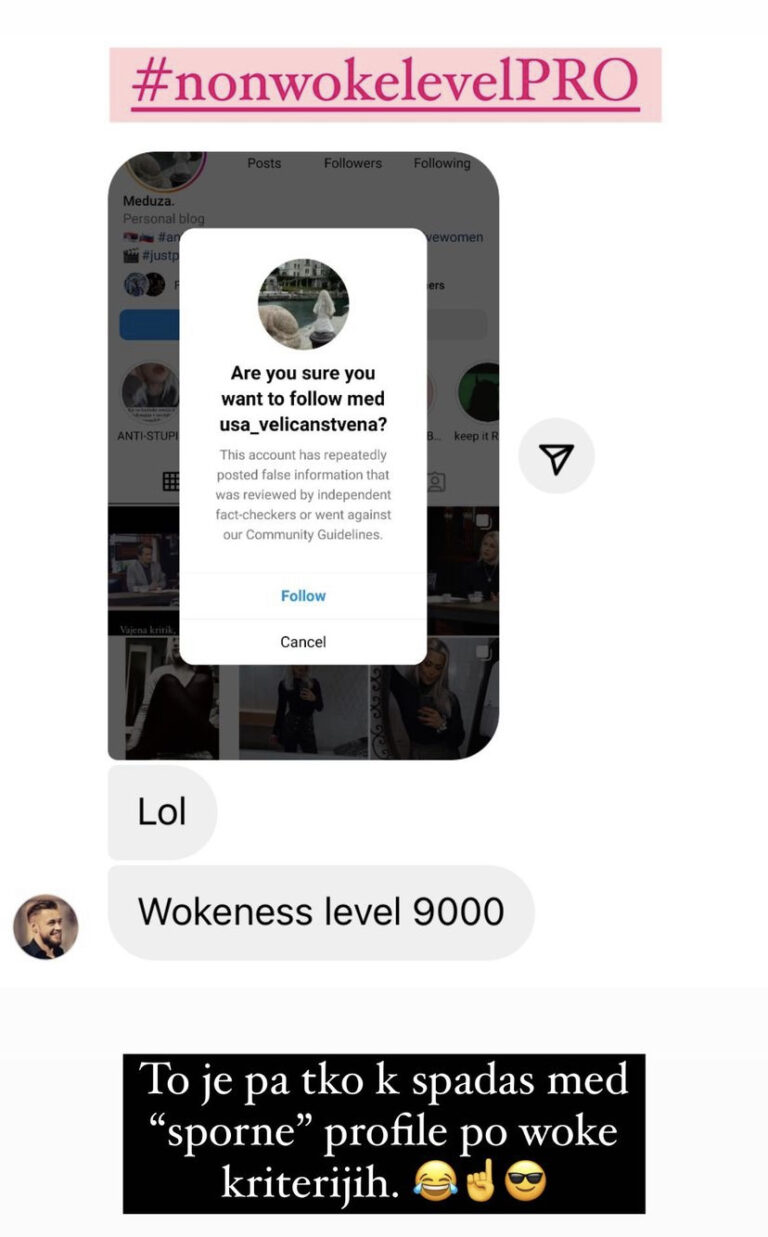This screenshot has width=768, height=1237.
Task: Open the bottom-right mirror selfie post
Action: pyautogui.click(x=436, y=698)
